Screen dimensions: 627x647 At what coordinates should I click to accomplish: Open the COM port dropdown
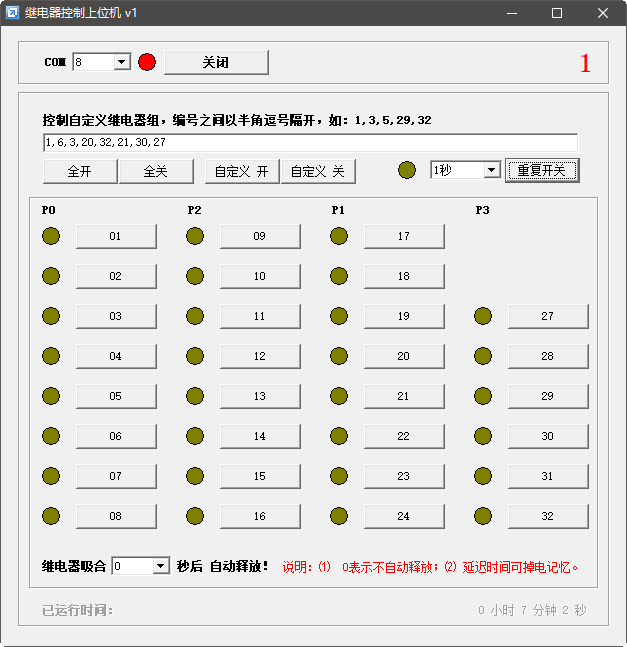[122, 62]
